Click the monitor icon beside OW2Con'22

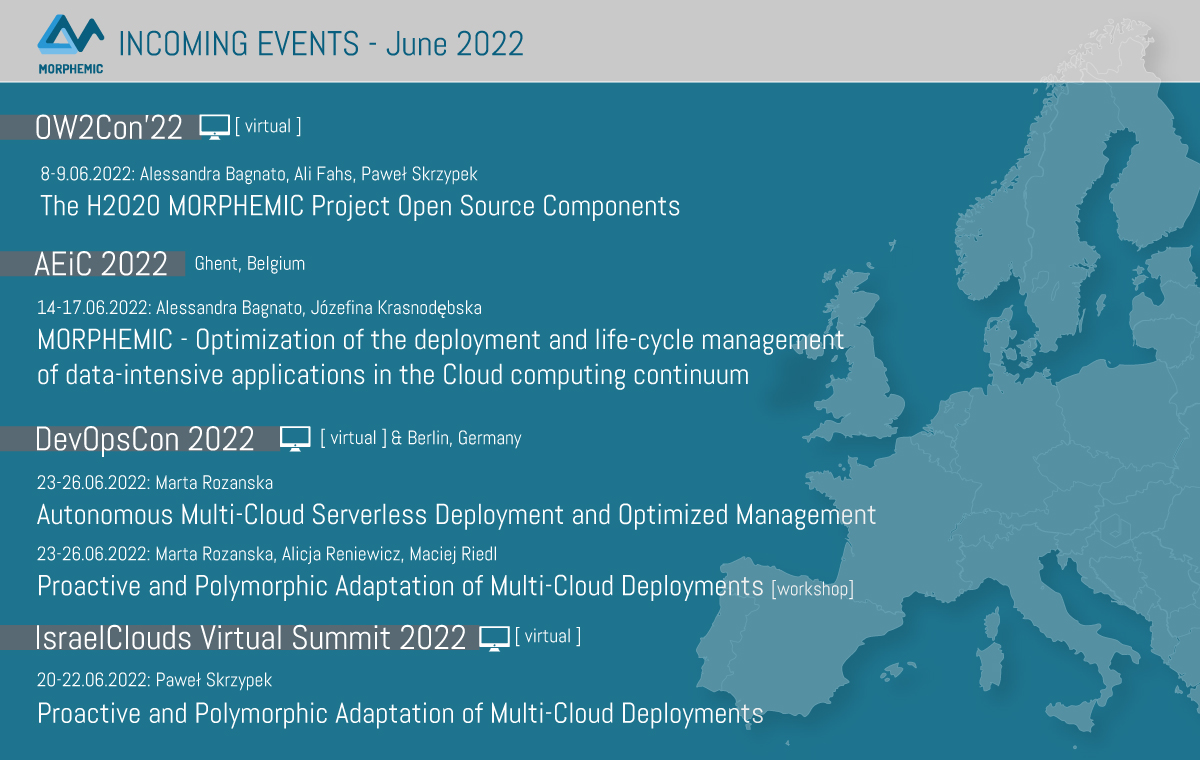(x=215, y=127)
